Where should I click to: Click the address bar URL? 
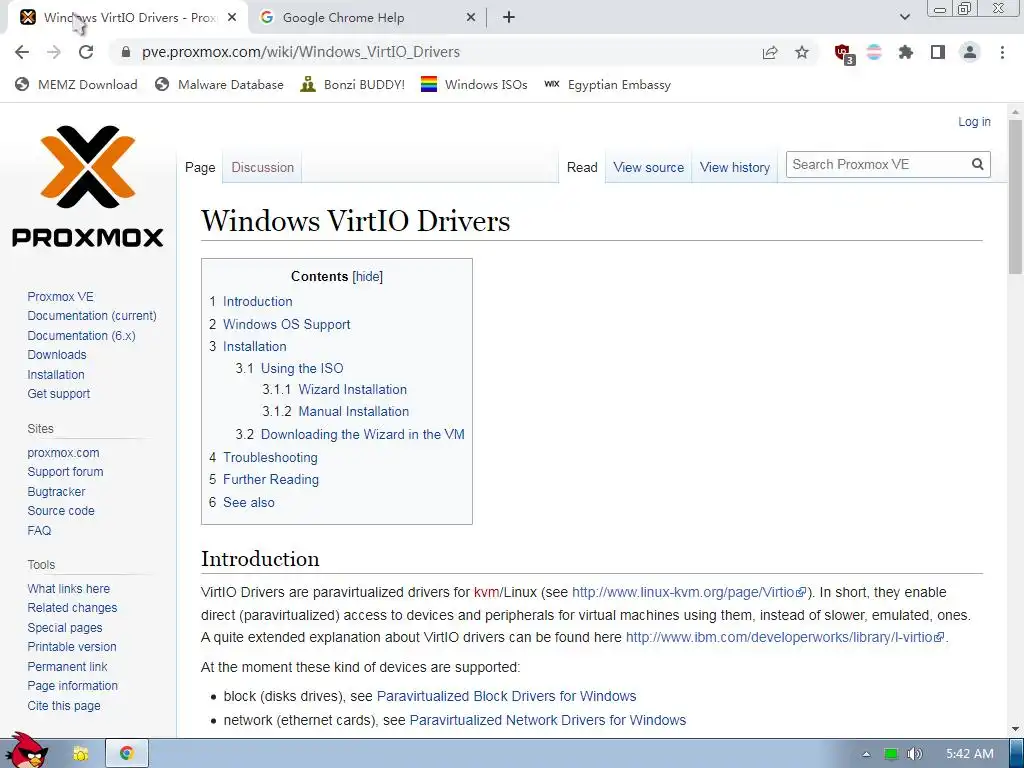coord(301,52)
